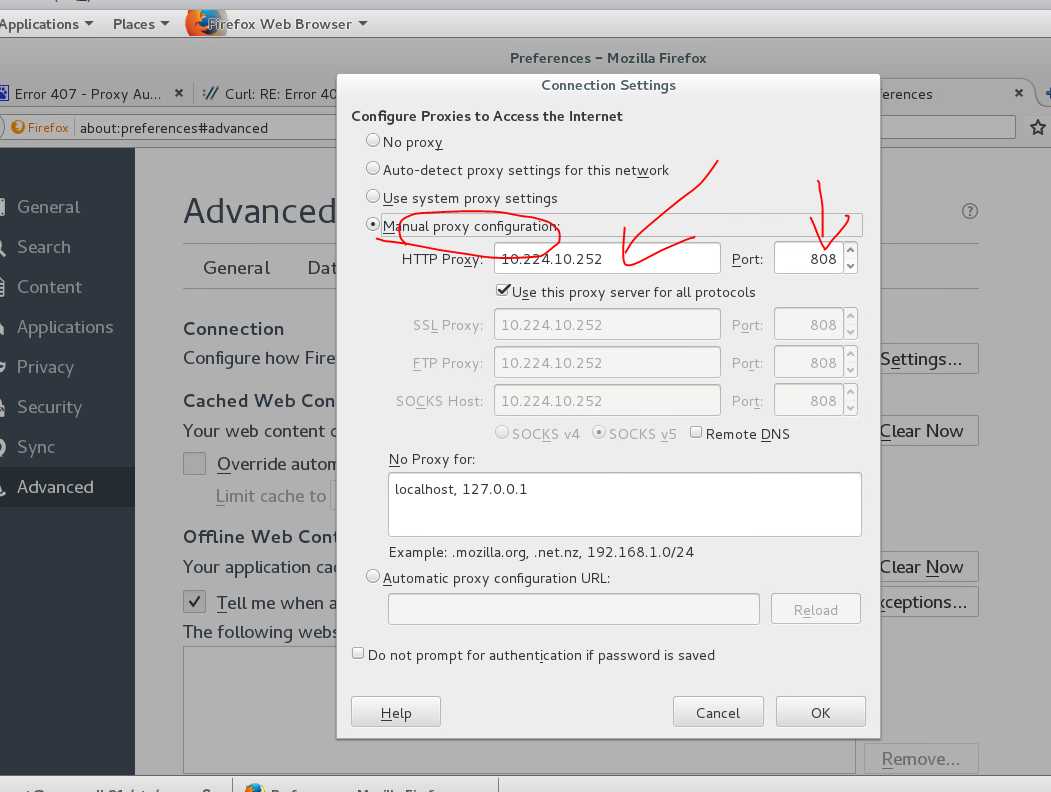
Task: Click the connection Settings... button
Action: 928,358
